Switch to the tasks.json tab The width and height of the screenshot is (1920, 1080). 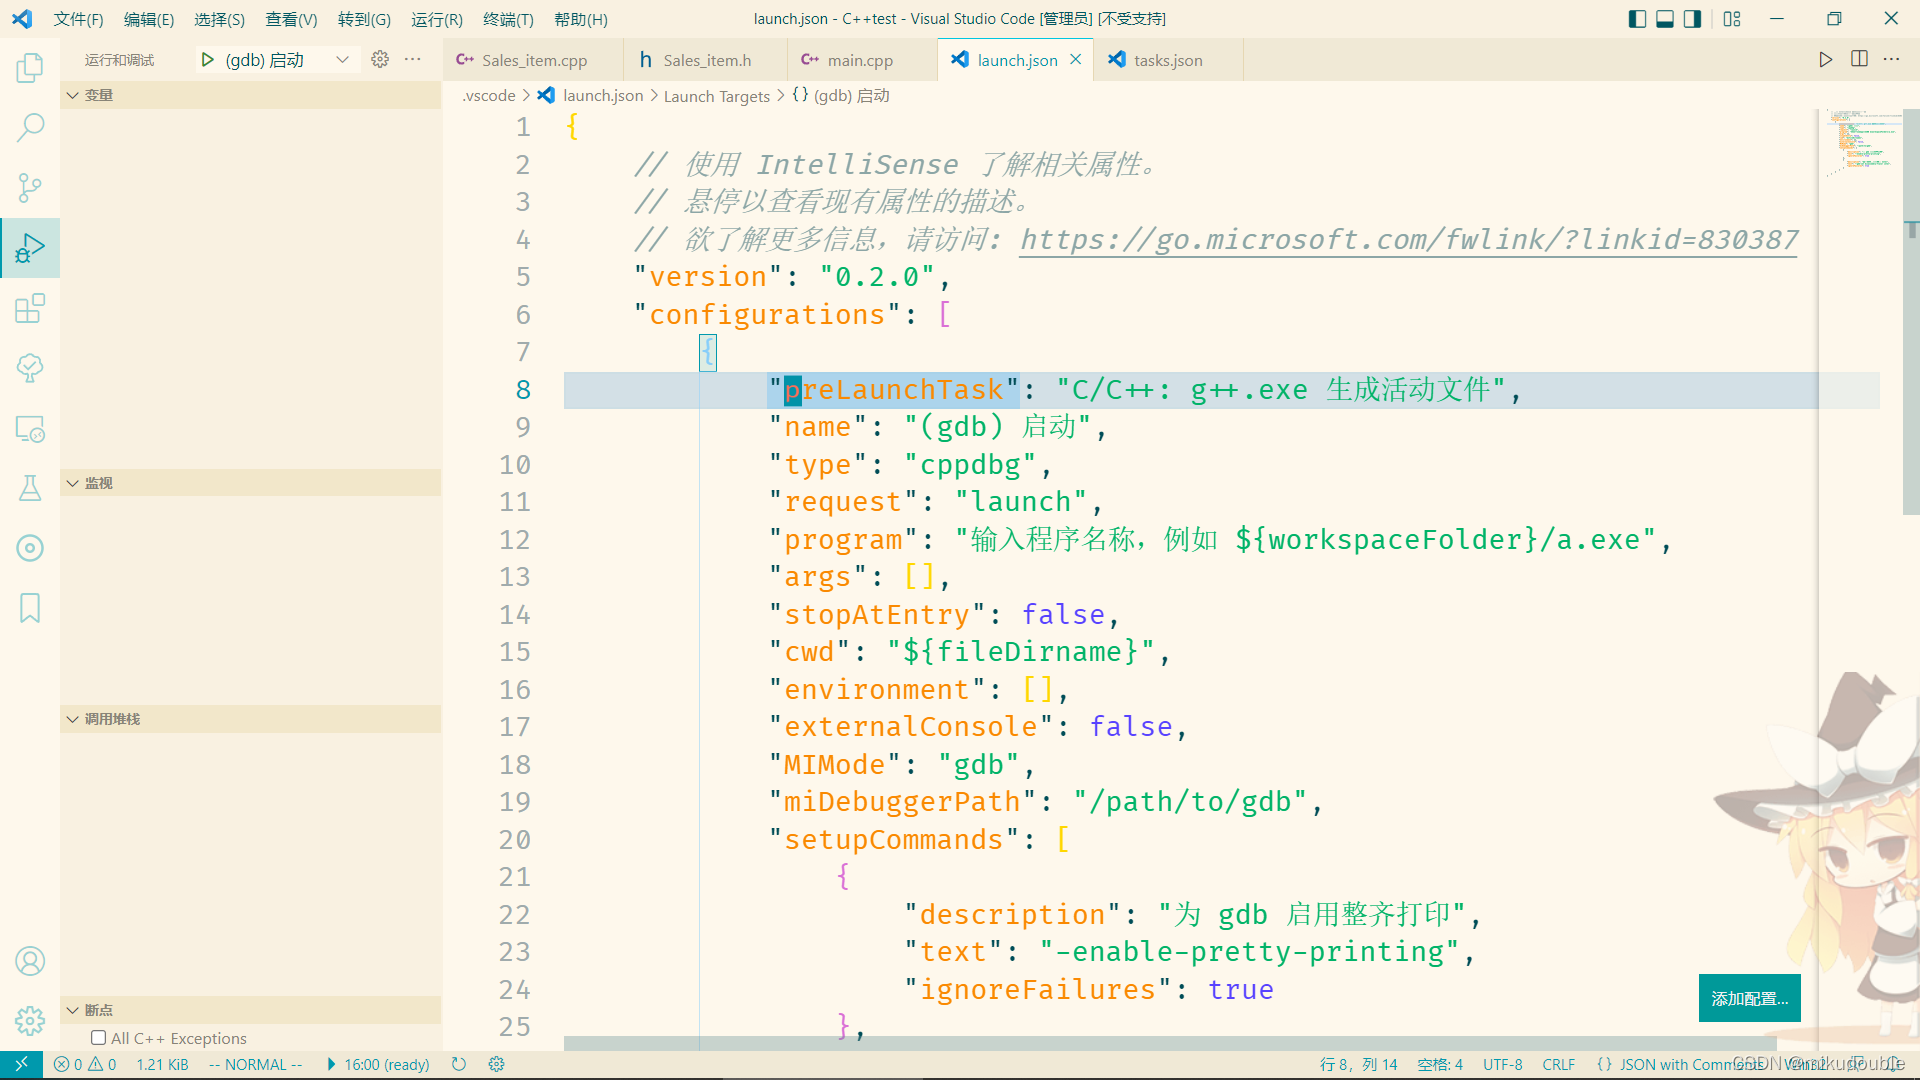point(1167,60)
